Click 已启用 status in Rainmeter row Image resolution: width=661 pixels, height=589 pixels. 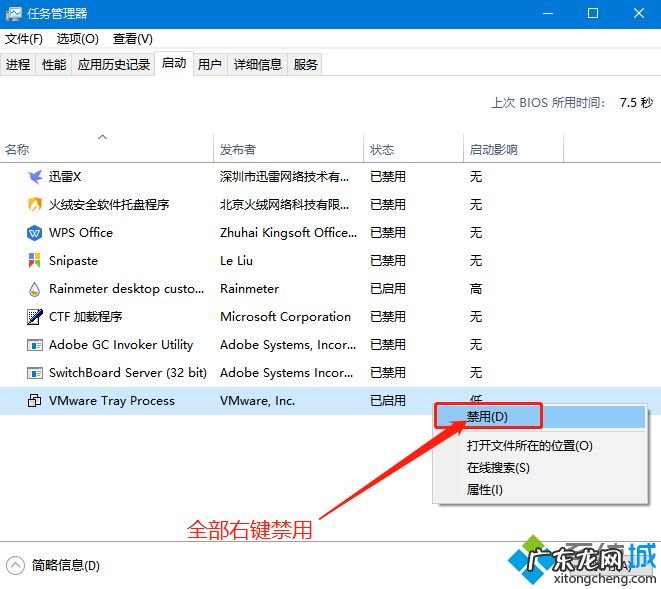tap(388, 289)
